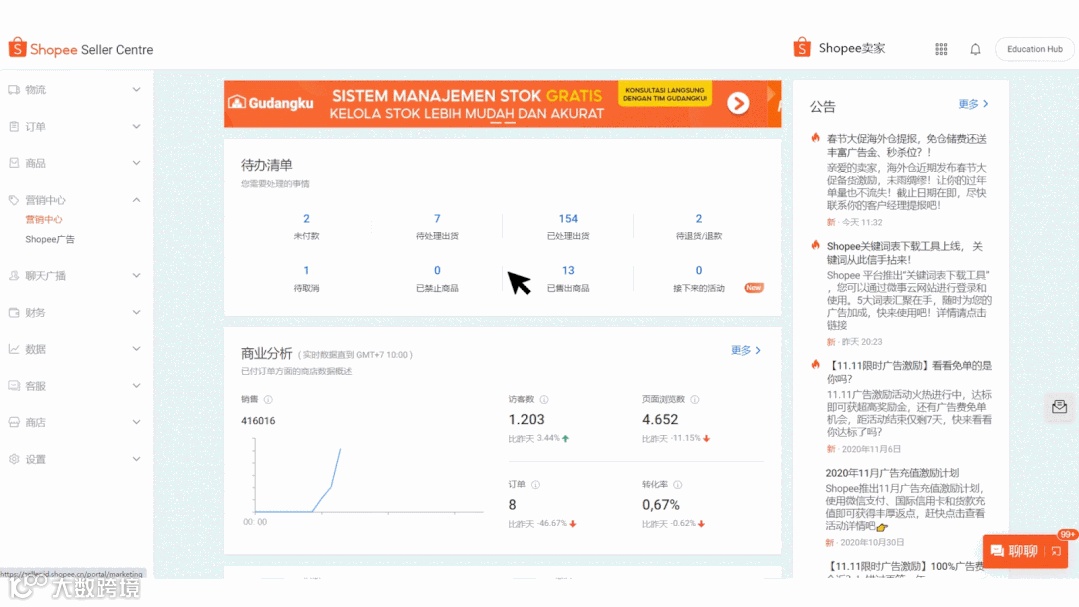Click second banner carousel indicator dot

[x=510, y=123]
